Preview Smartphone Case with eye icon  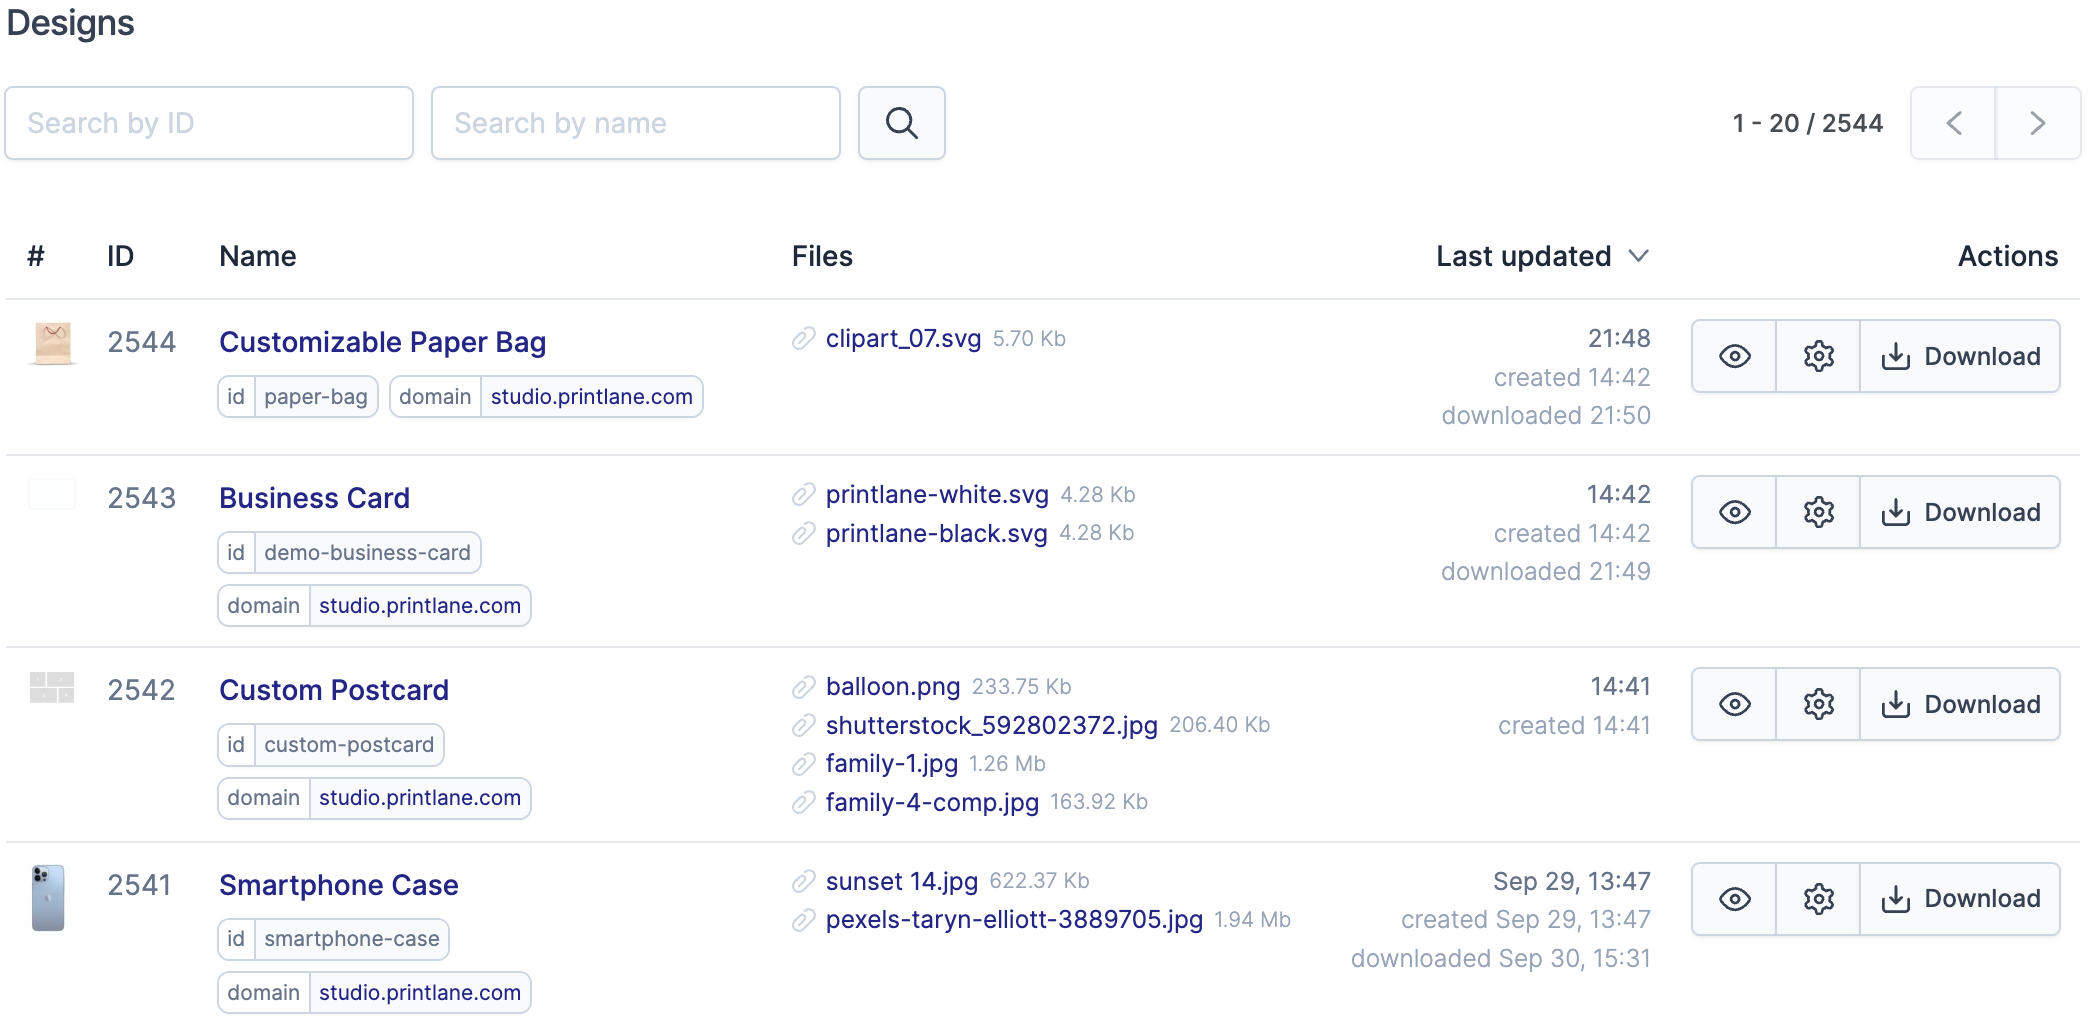coord(1734,899)
